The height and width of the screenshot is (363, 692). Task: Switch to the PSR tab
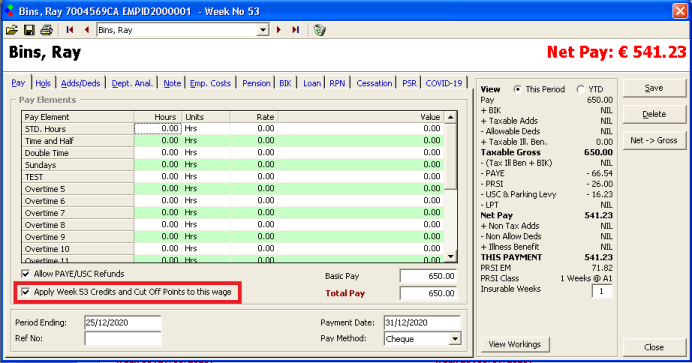tap(409, 83)
